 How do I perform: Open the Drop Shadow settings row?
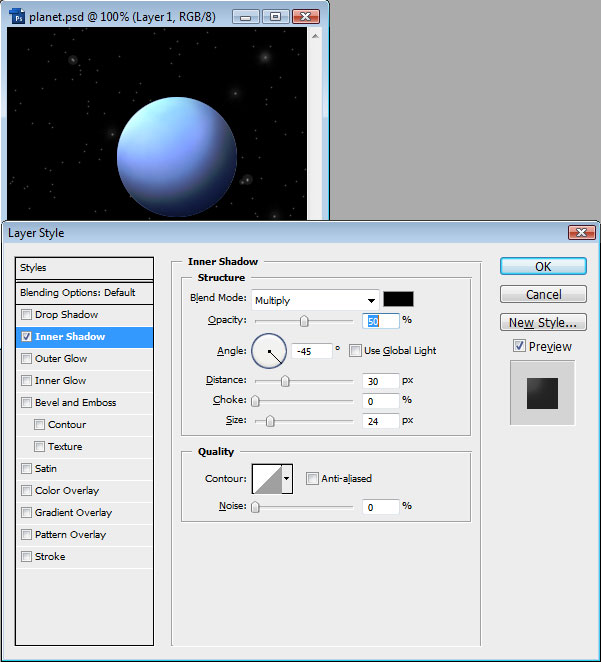[x=84, y=315]
